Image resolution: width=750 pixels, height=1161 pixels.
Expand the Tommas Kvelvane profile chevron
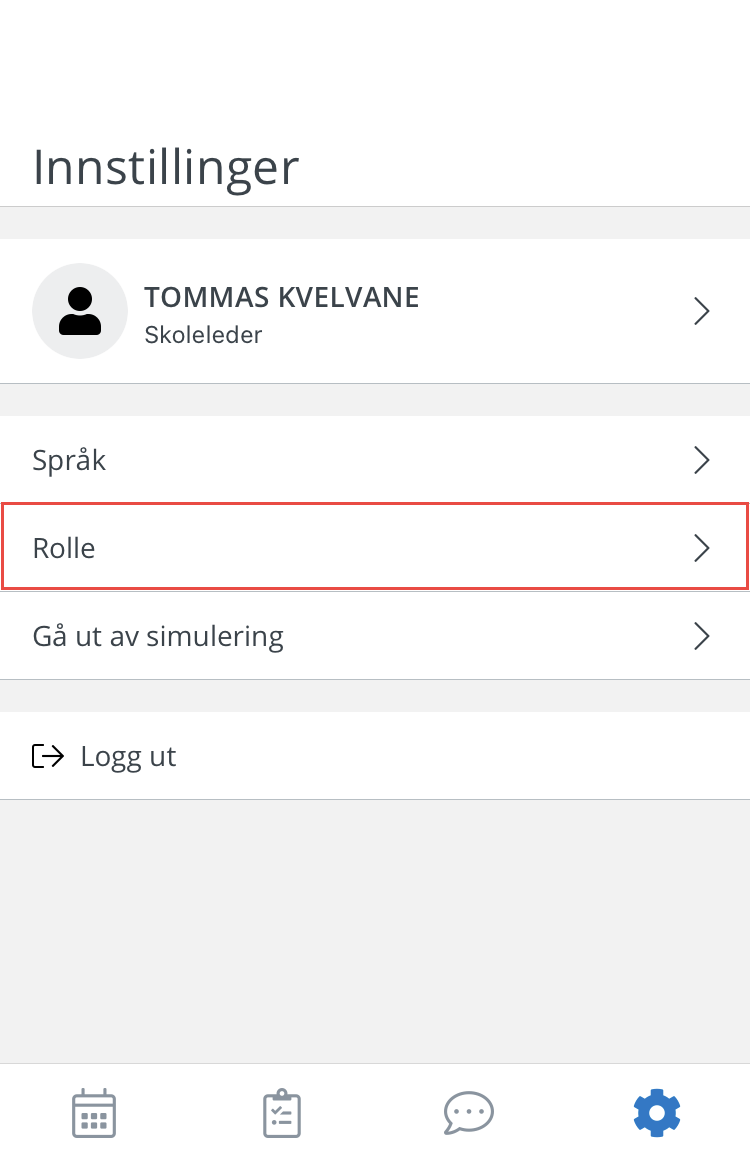702,311
